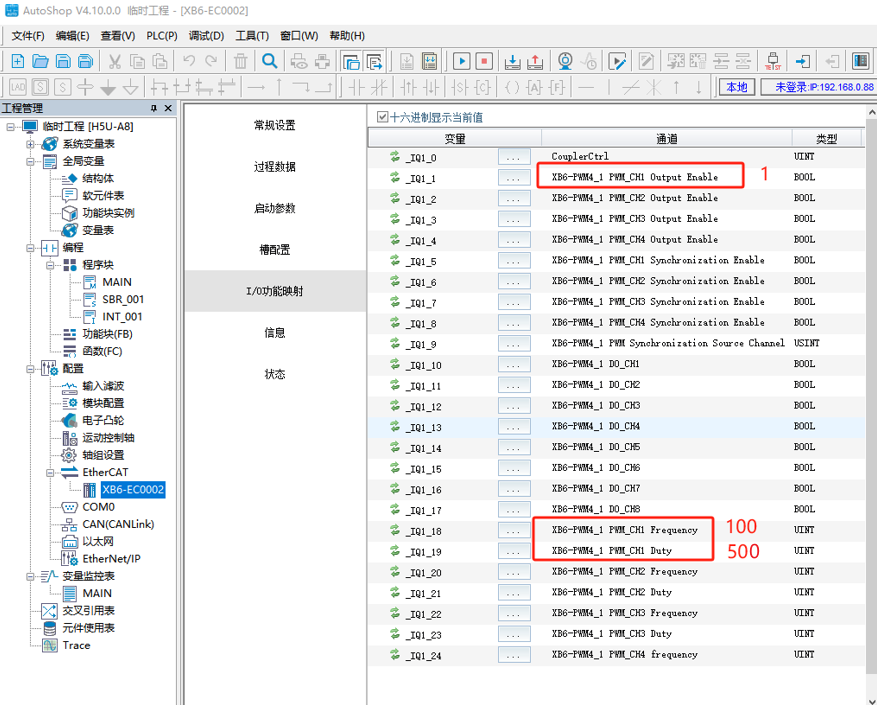Click the Save All (stacked floppies) icon
The width and height of the screenshot is (877, 708).
[86, 61]
